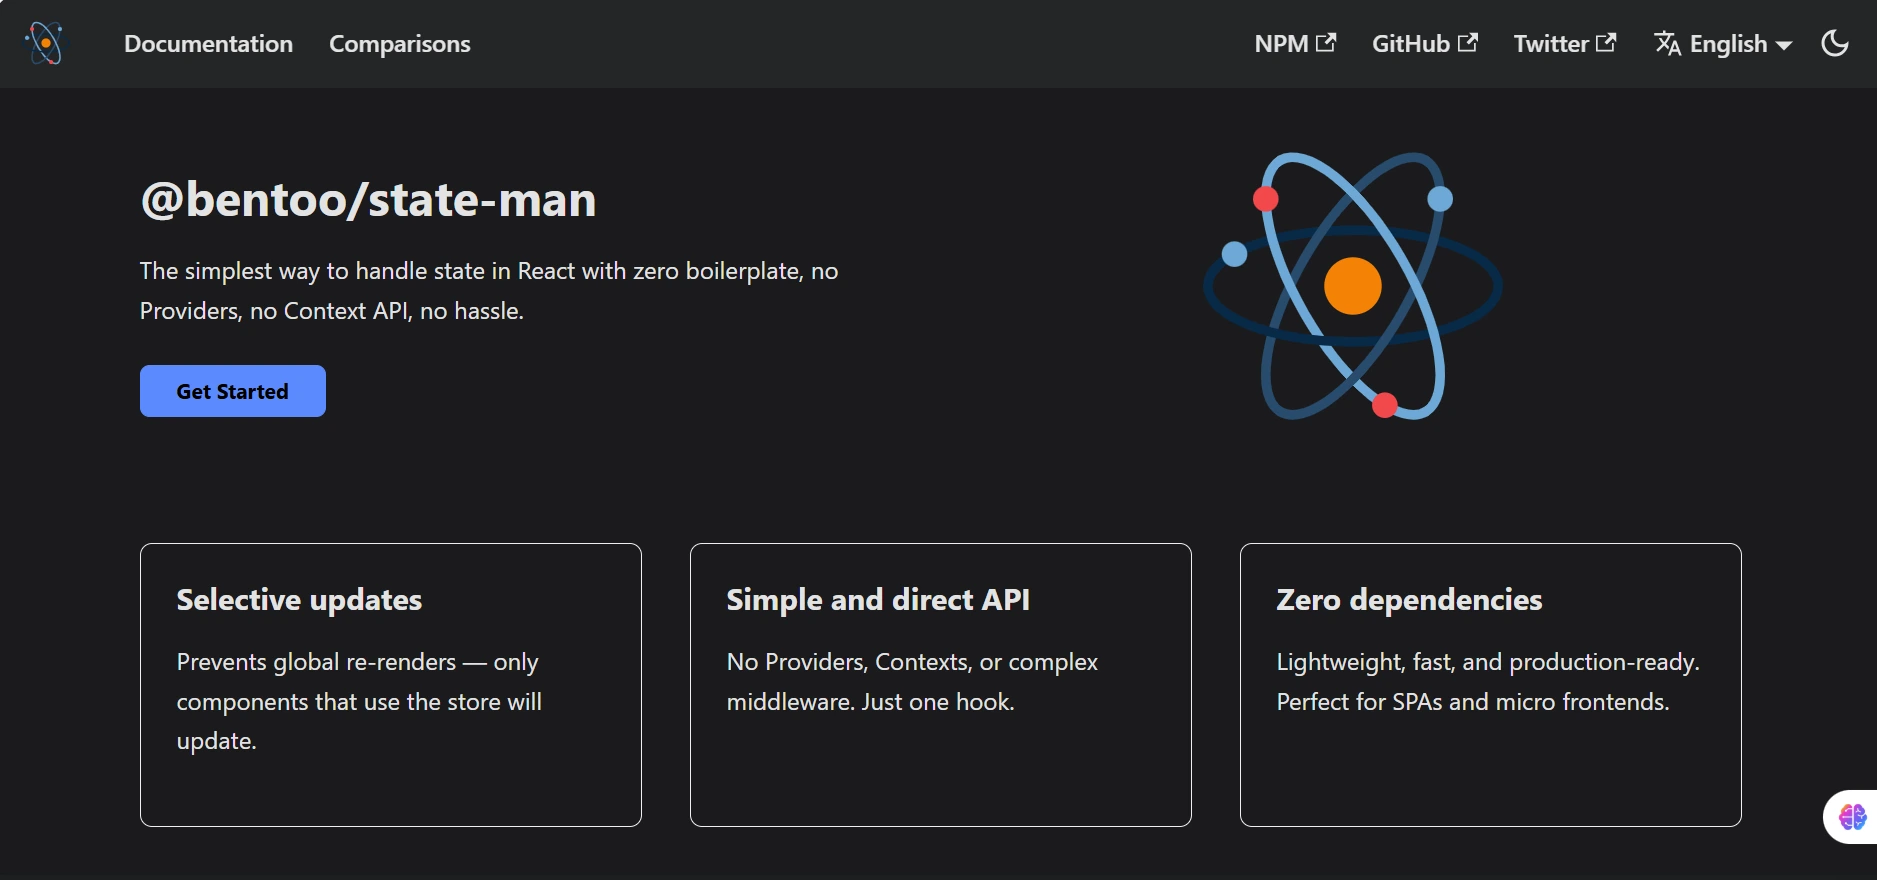Image resolution: width=1877 pixels, height=880 pixels.
Task: Open the Documentation nav item
Action: point(208,44)
